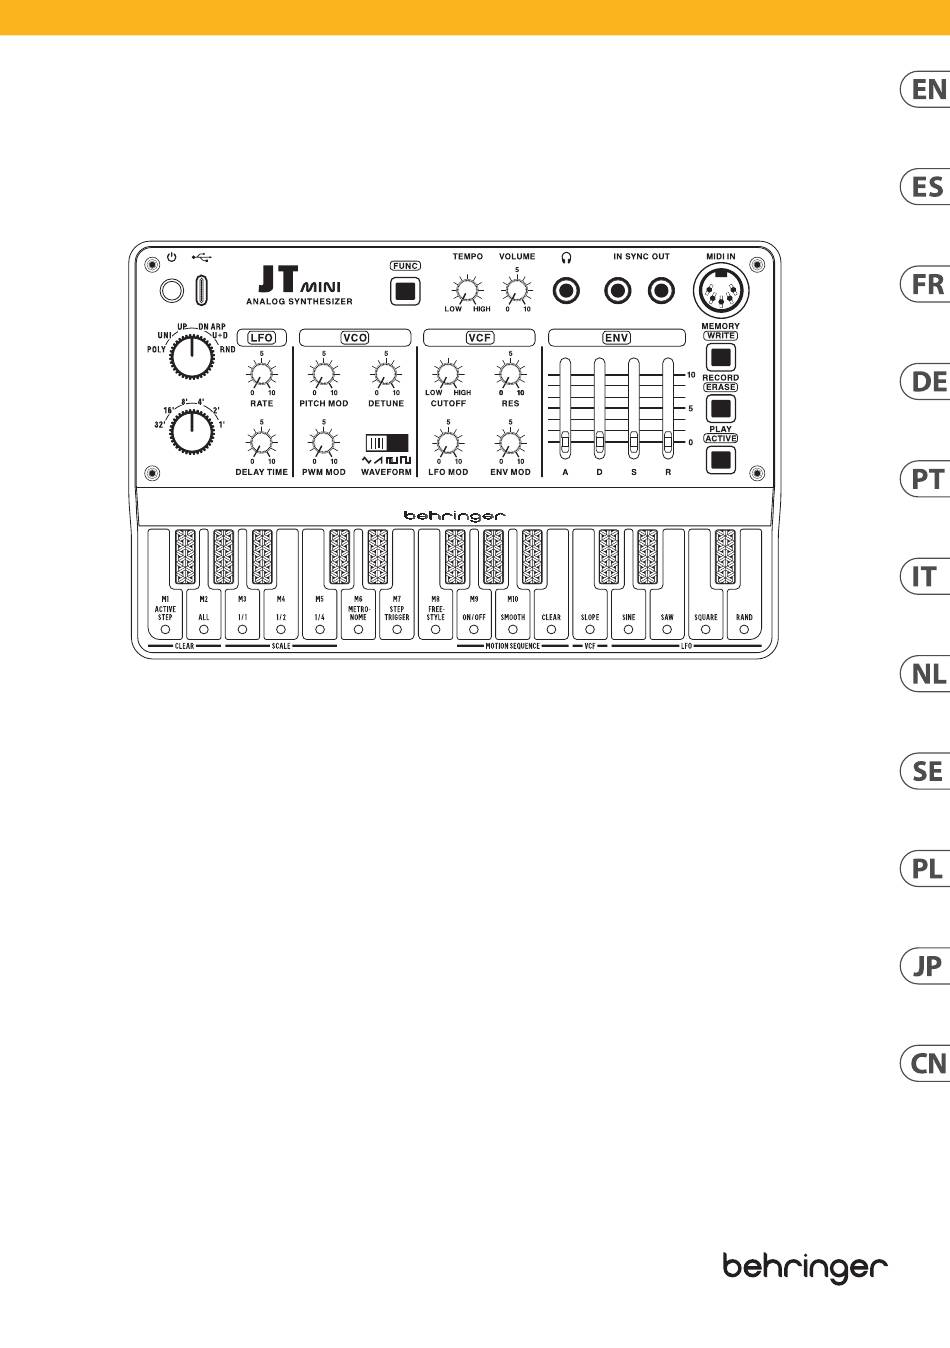This screenshot has height=1348, width=950.
Task: Select the DE language tab
Action: pyautogui.click(x=926, y=382)
